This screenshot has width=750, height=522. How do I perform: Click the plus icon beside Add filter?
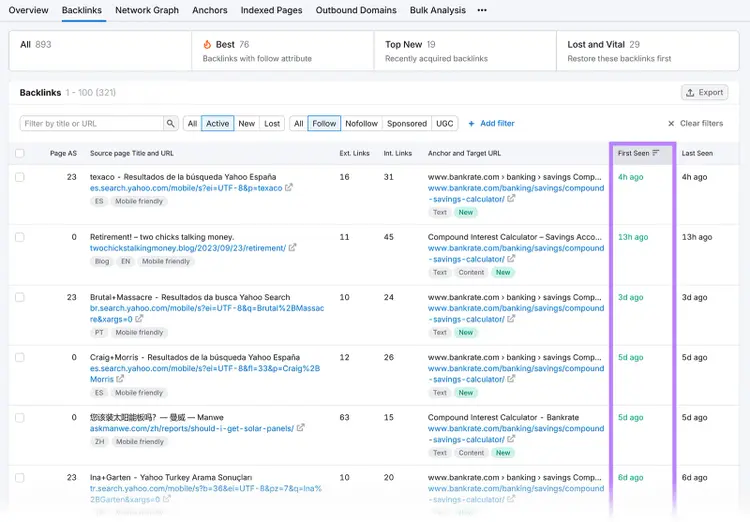[471, 123]
